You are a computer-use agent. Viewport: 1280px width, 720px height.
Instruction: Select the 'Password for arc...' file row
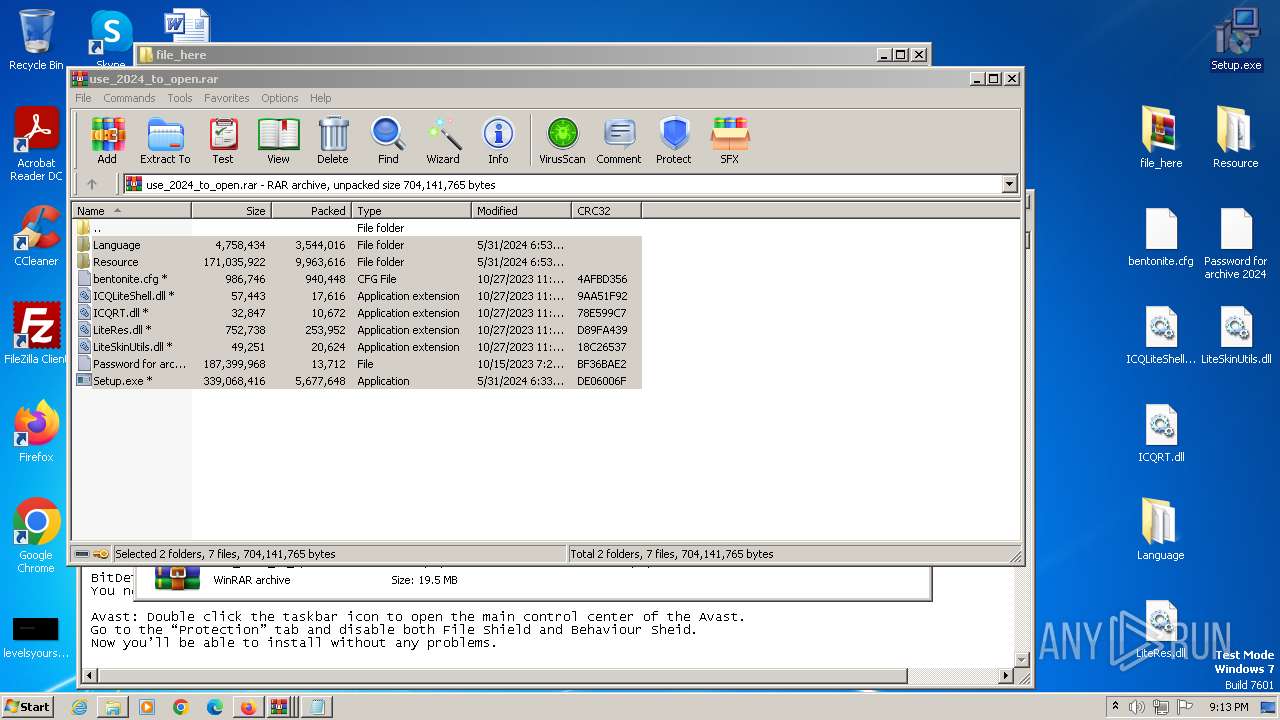(357, 364)
